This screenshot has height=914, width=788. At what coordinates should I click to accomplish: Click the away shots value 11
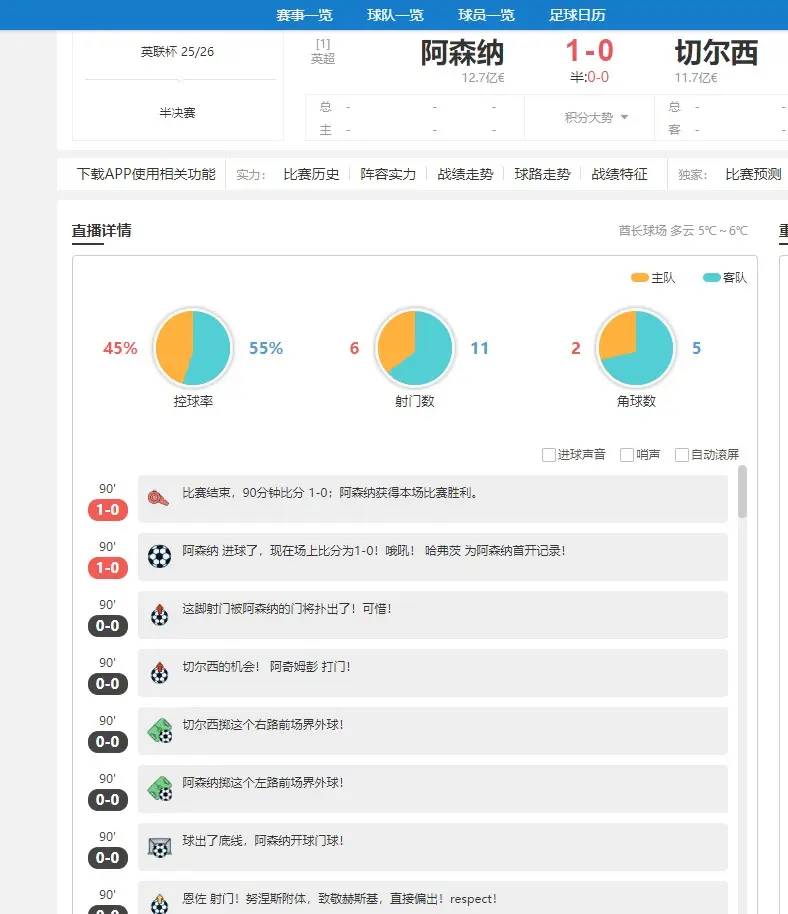[x=480, y=349]
